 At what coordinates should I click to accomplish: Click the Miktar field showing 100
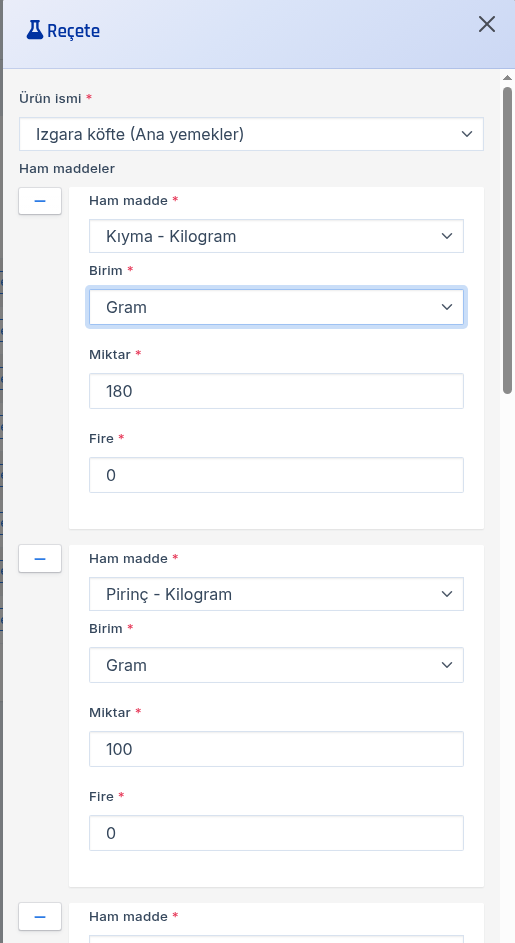click(x=276, y=749)
